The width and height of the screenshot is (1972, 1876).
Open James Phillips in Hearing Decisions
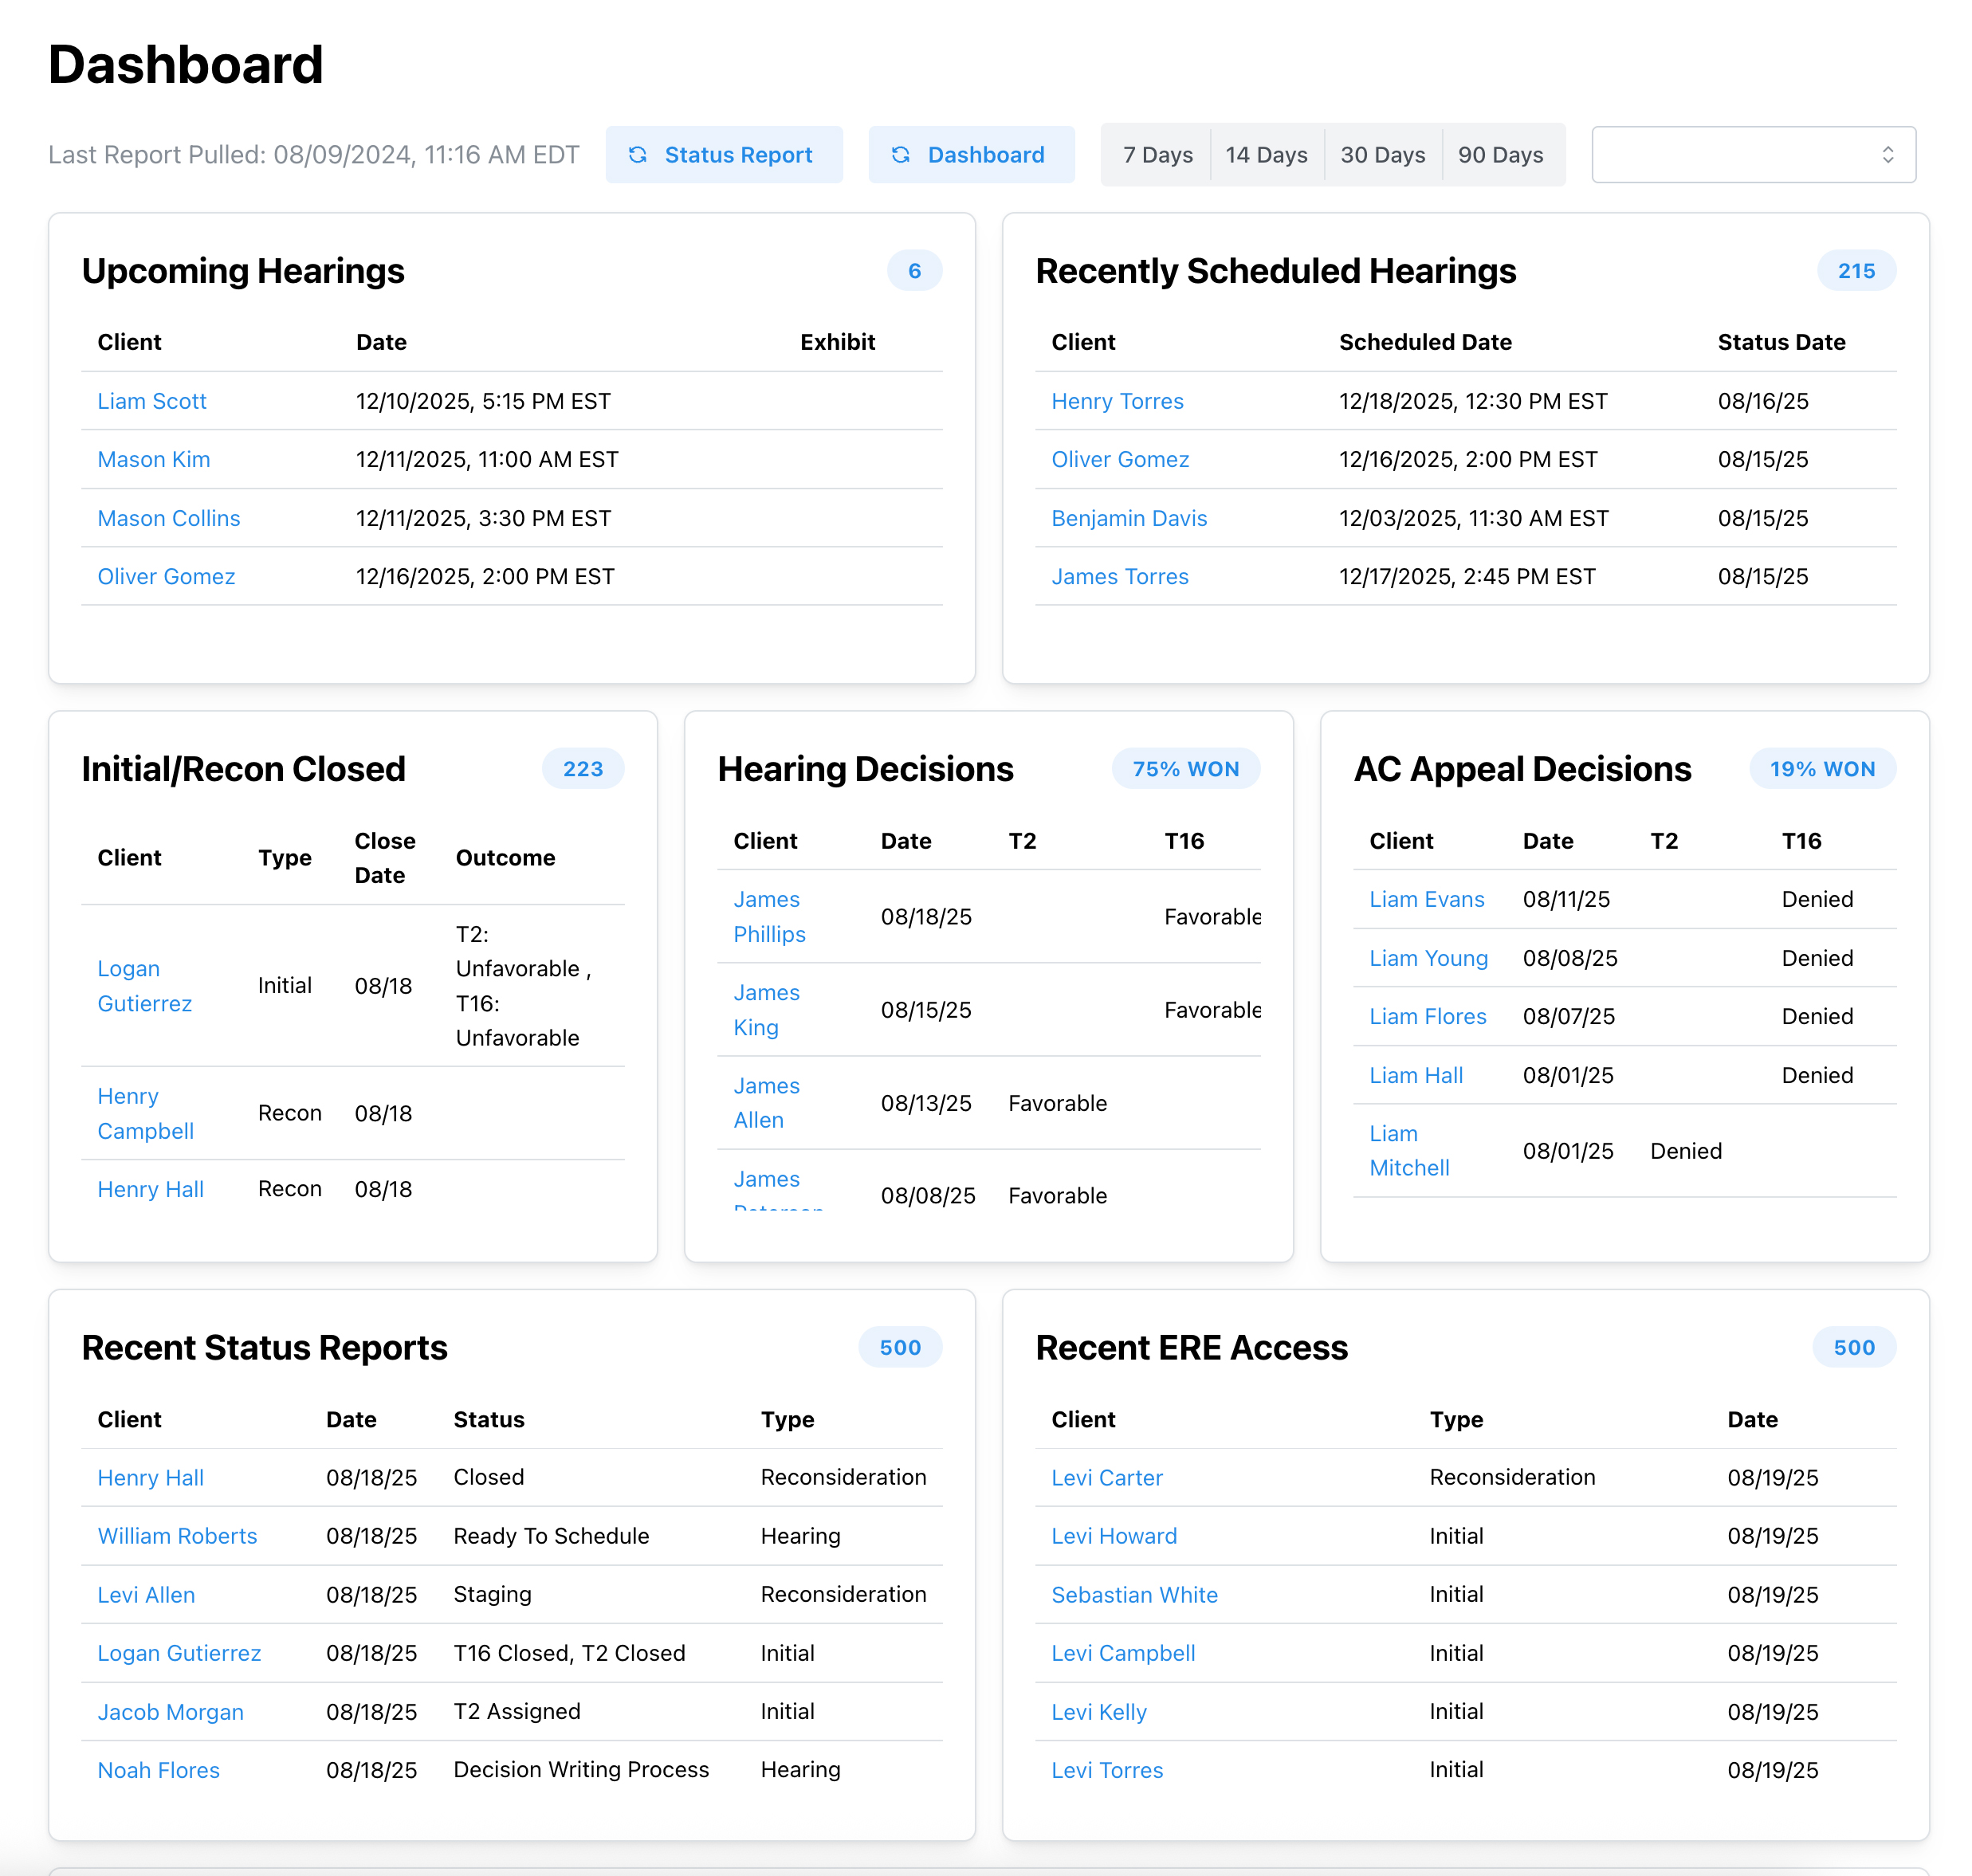click(x=769, y=916)
